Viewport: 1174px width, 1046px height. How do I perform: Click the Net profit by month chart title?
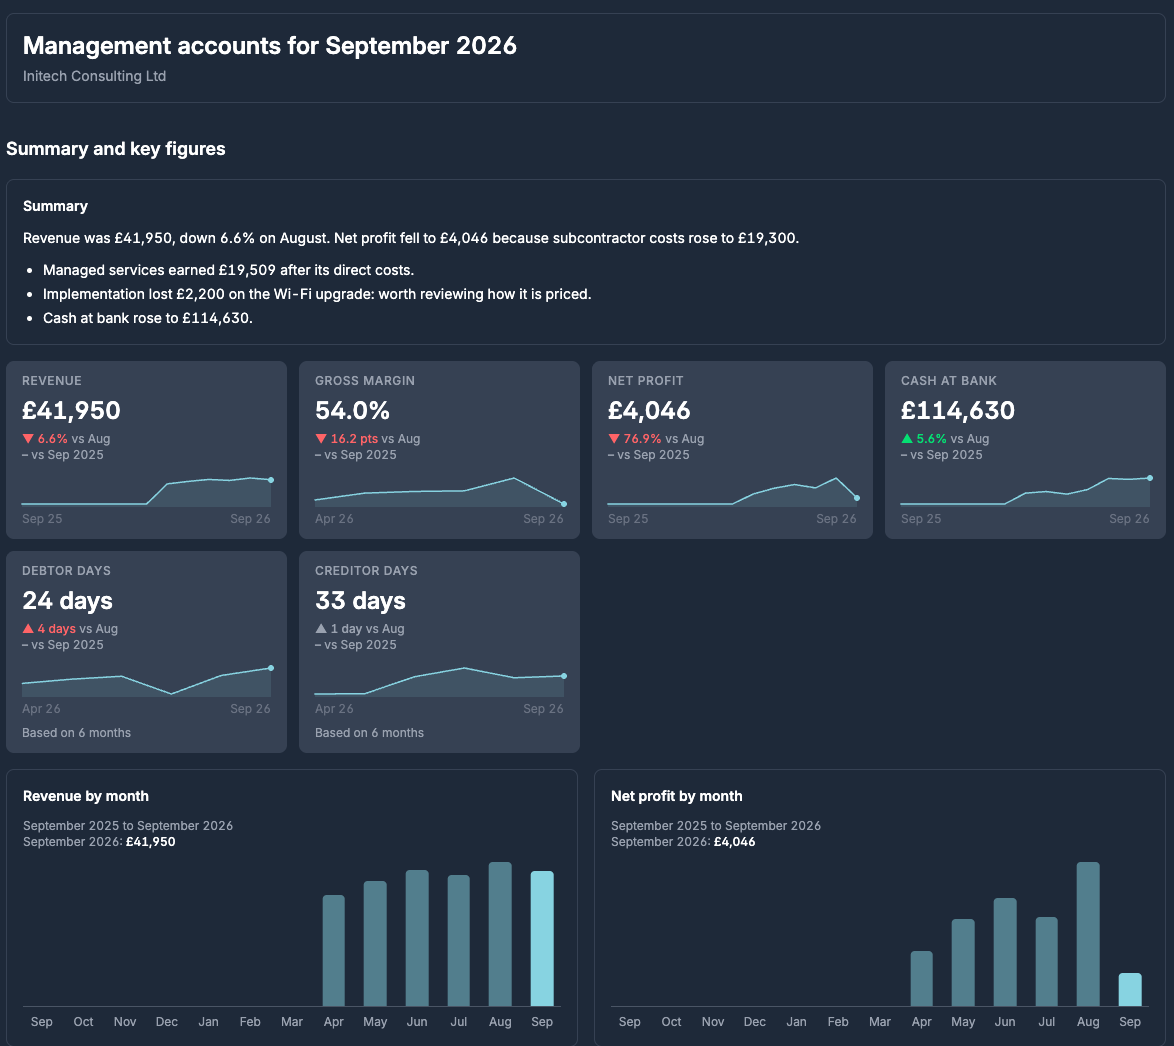676,796
